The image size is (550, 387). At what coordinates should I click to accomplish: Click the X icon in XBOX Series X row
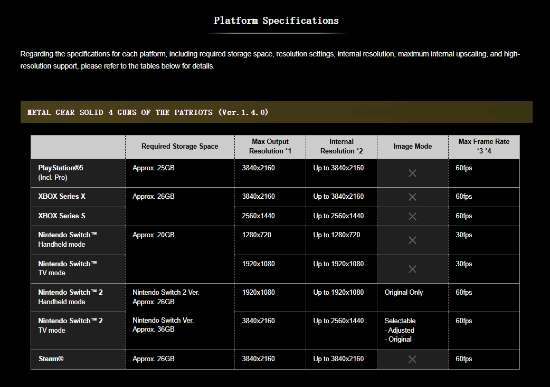pos(412,197)
